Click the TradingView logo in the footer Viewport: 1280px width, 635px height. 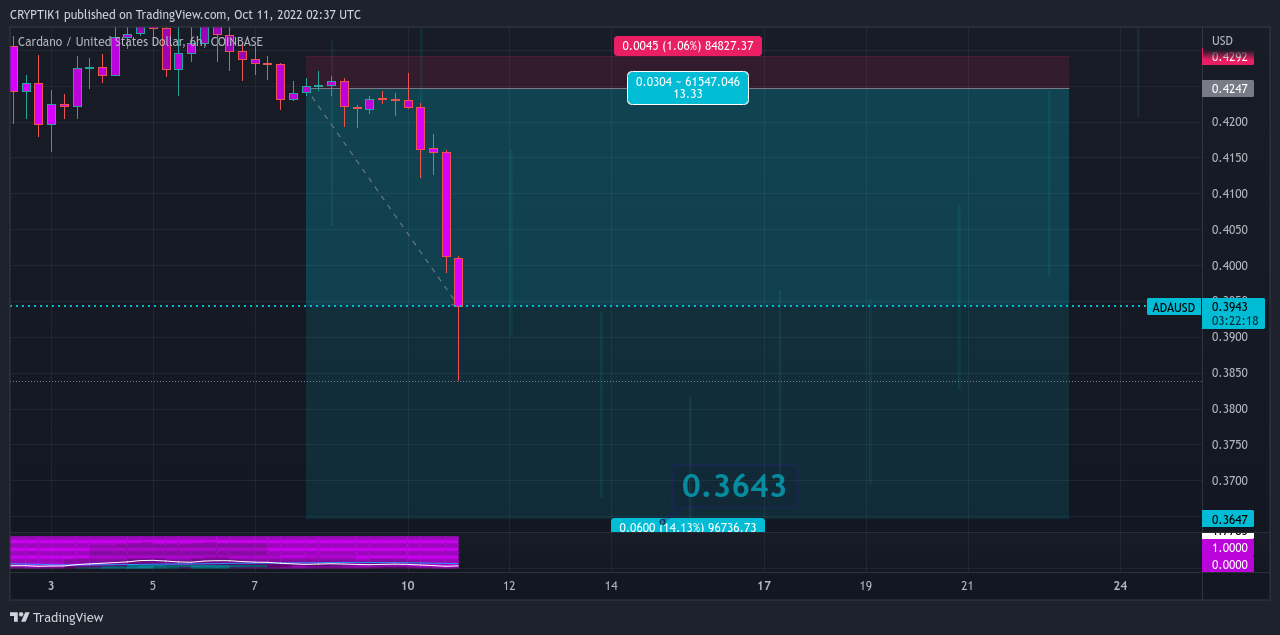[57, 617]
